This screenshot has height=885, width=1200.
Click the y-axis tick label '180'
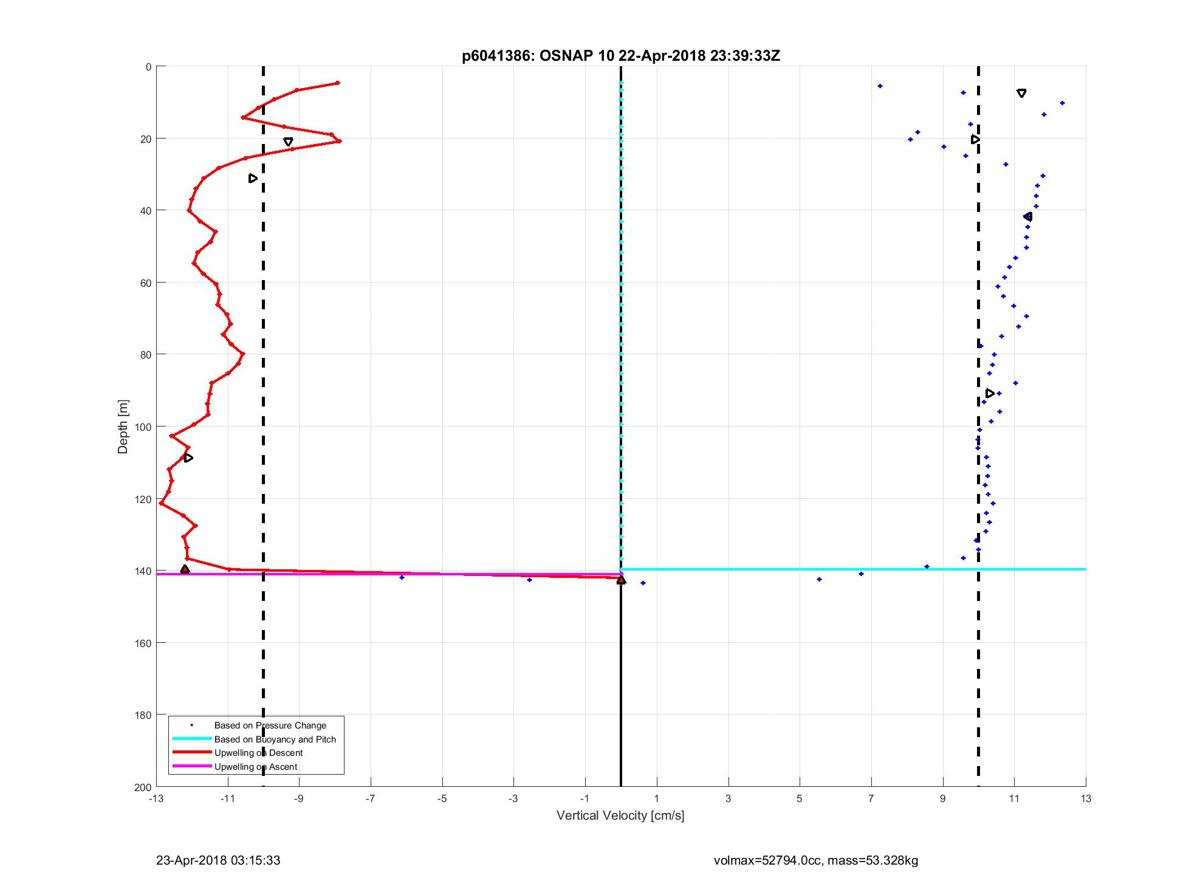[142, 715]
